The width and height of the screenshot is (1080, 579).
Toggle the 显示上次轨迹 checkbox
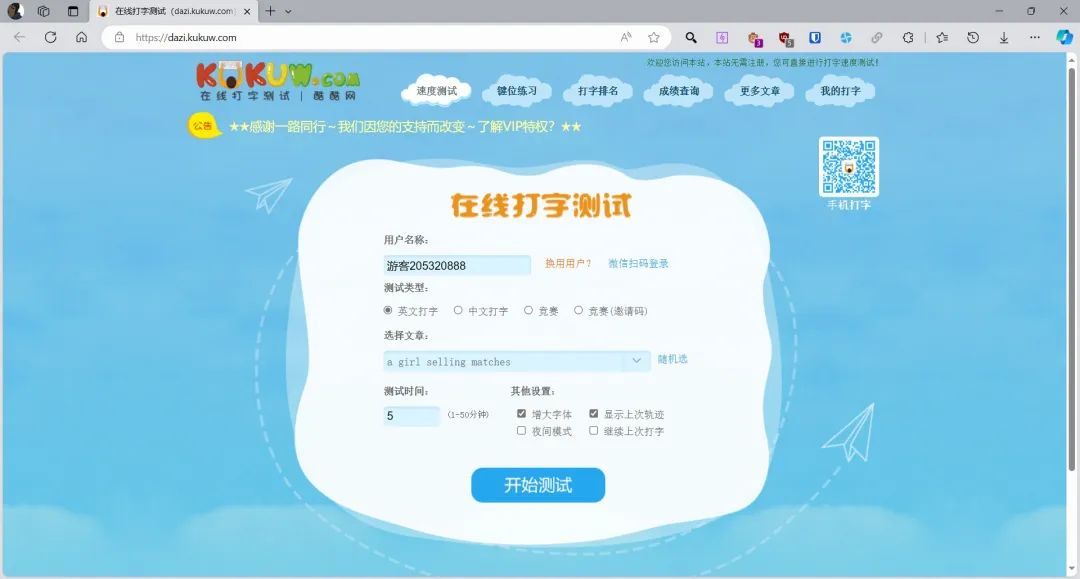tap(594, 414)
